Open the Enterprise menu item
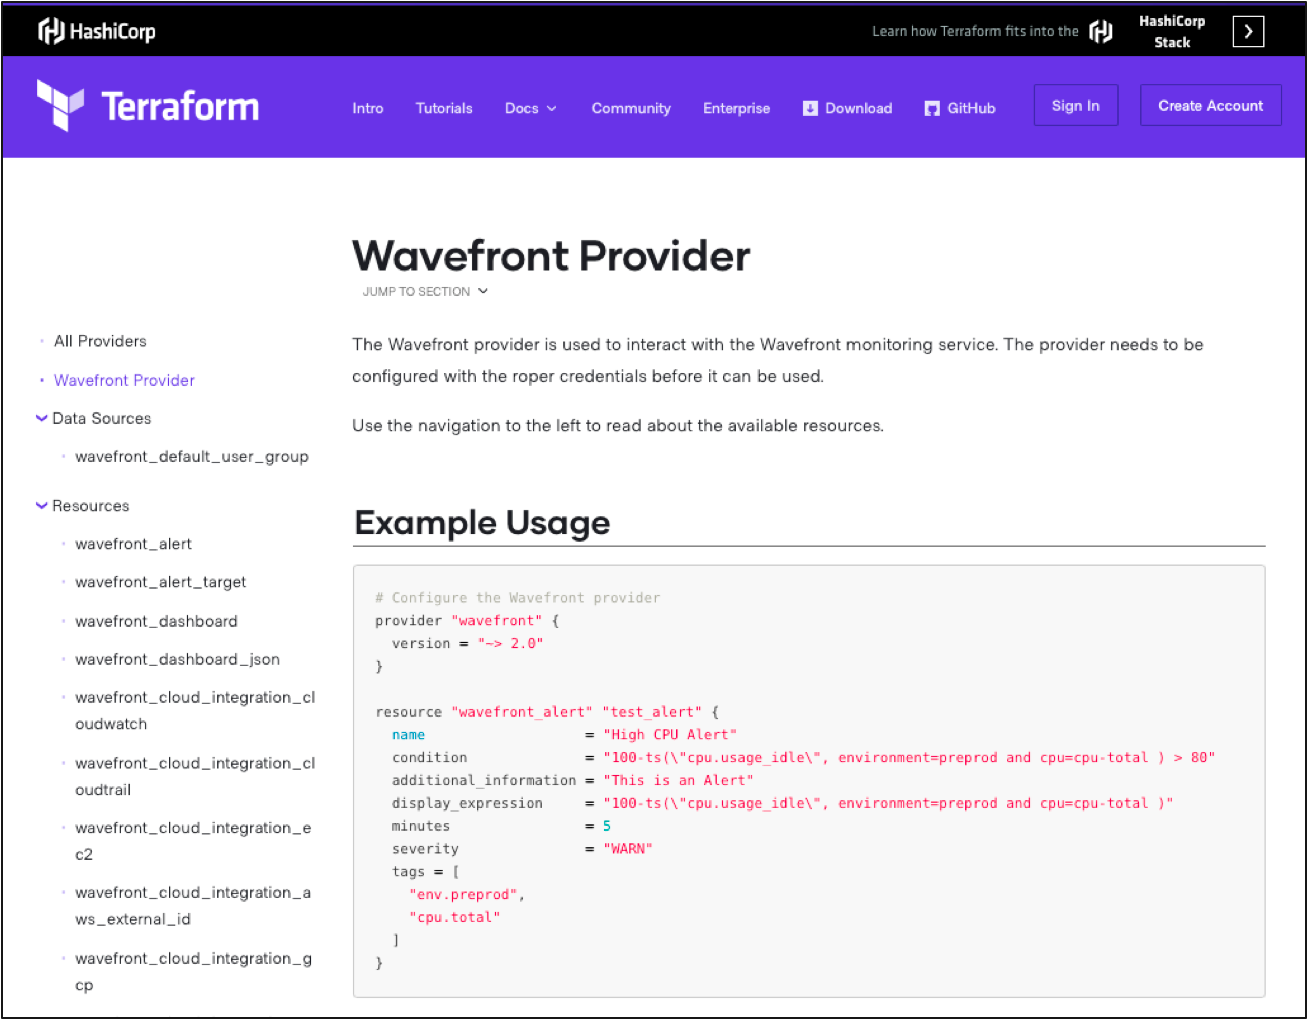Viewport: 1309px width, 1021px height. click(737, 108)
